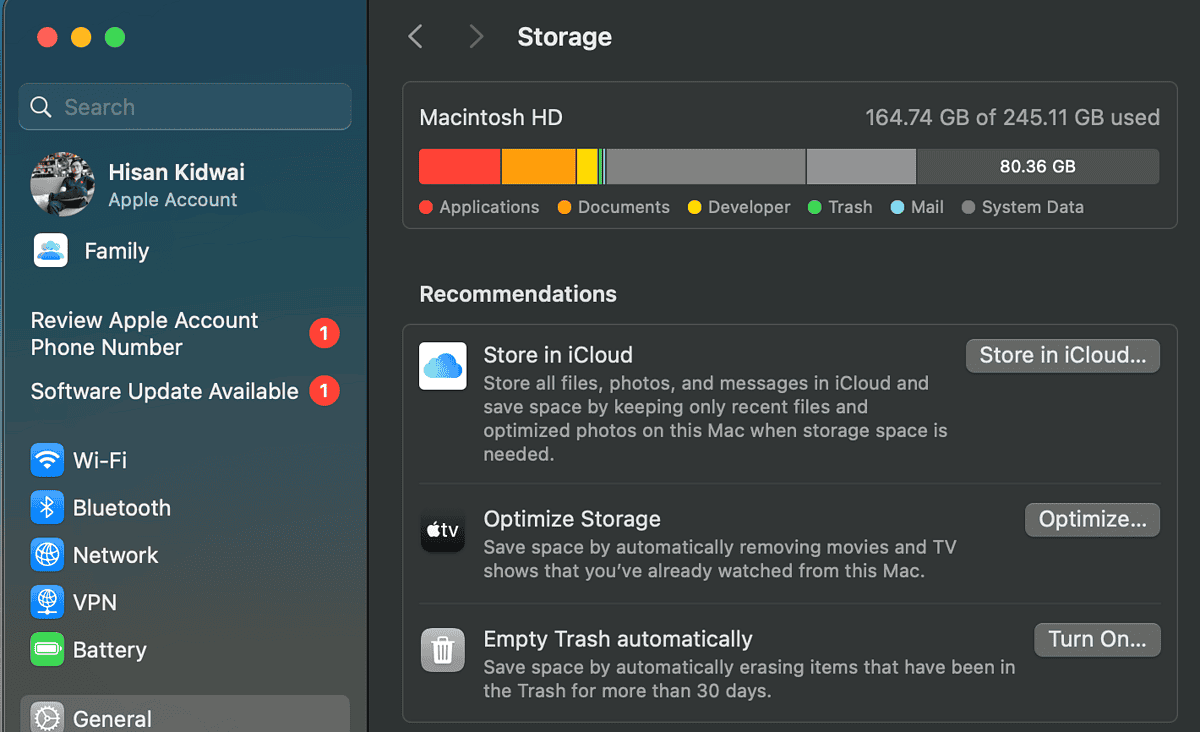The image size is (1200, 732).
Task: Open Software Update Available
Action: [x=185, y=391]
